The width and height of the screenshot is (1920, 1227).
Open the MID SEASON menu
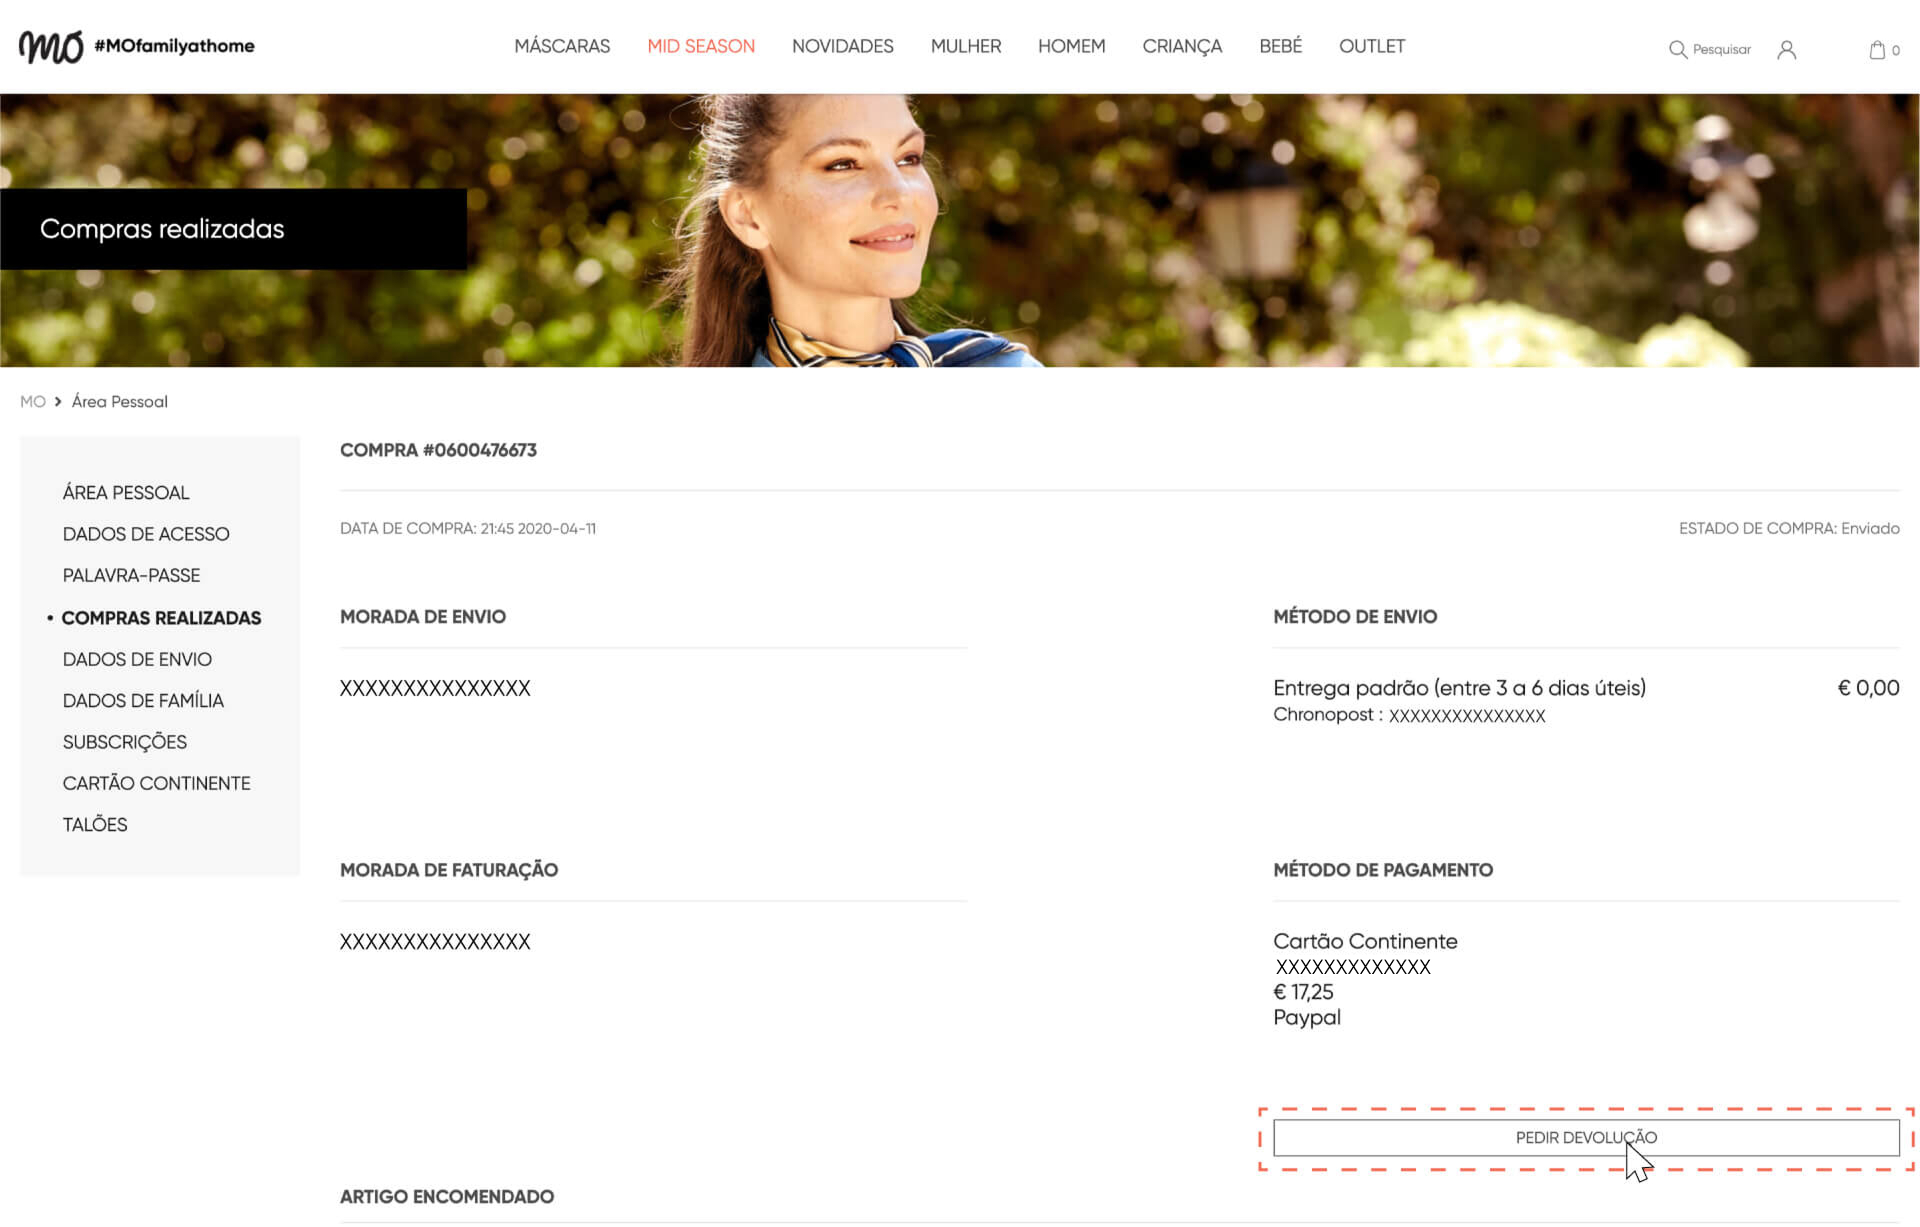point(700,46)
